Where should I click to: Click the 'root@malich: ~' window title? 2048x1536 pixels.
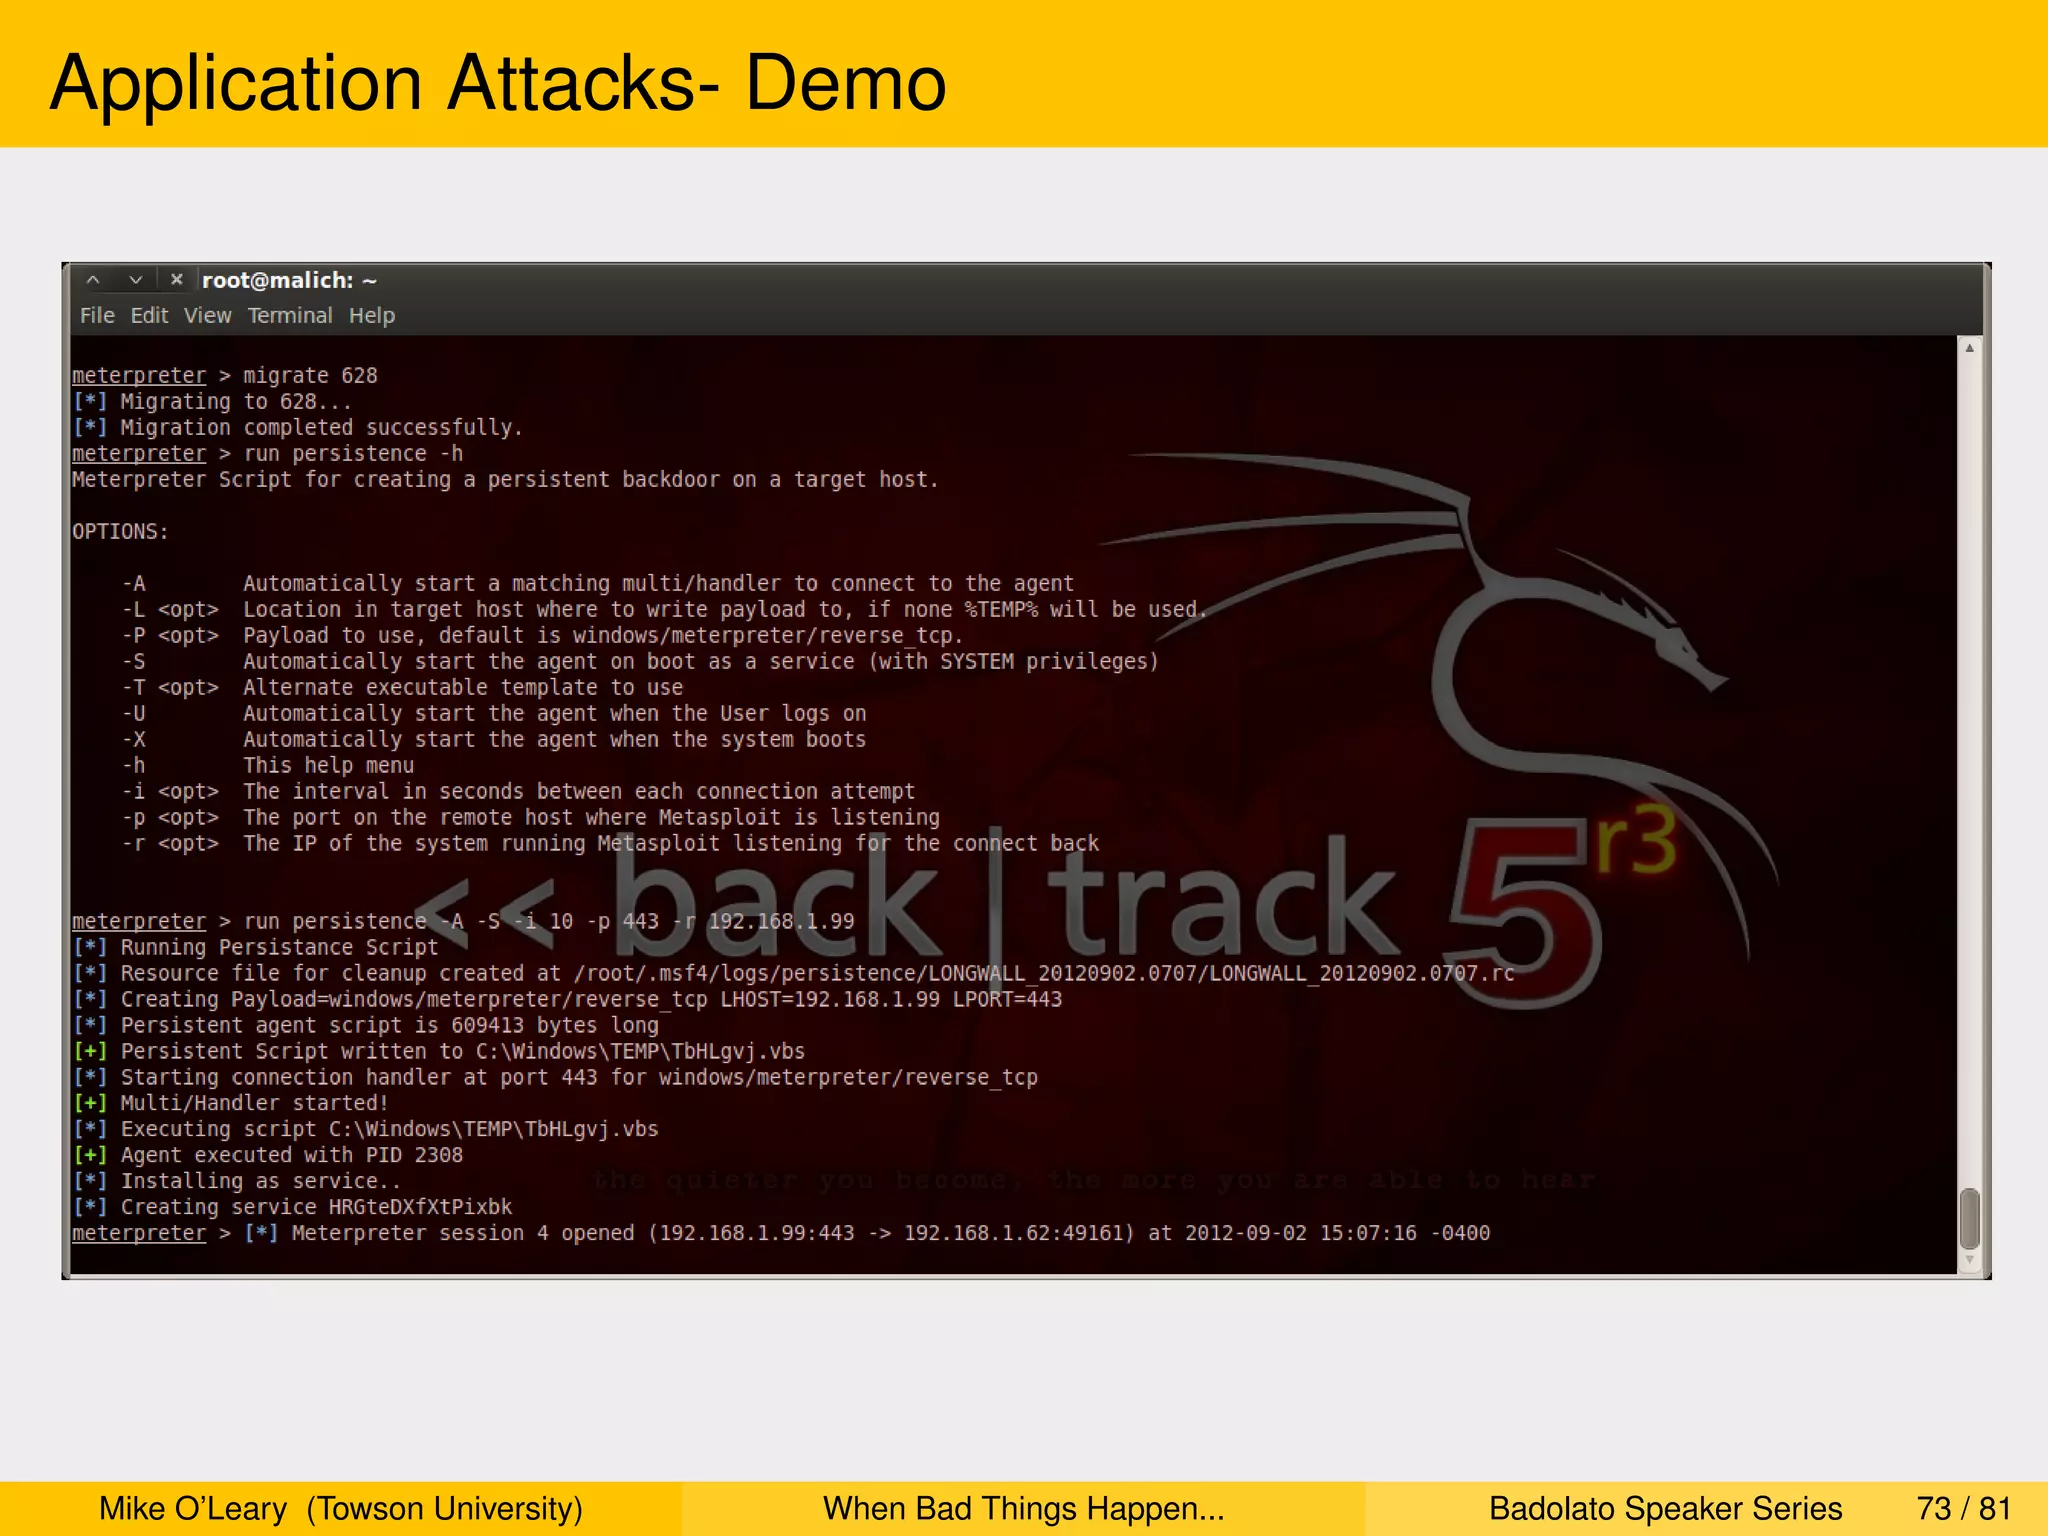(x=289, y=281)
